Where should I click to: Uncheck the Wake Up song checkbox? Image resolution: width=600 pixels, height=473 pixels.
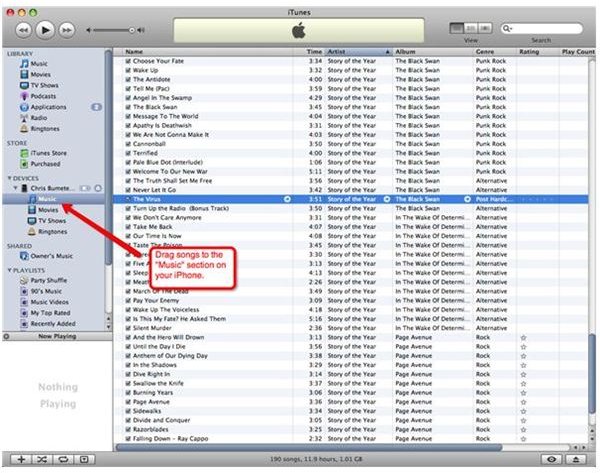(128, 70)
